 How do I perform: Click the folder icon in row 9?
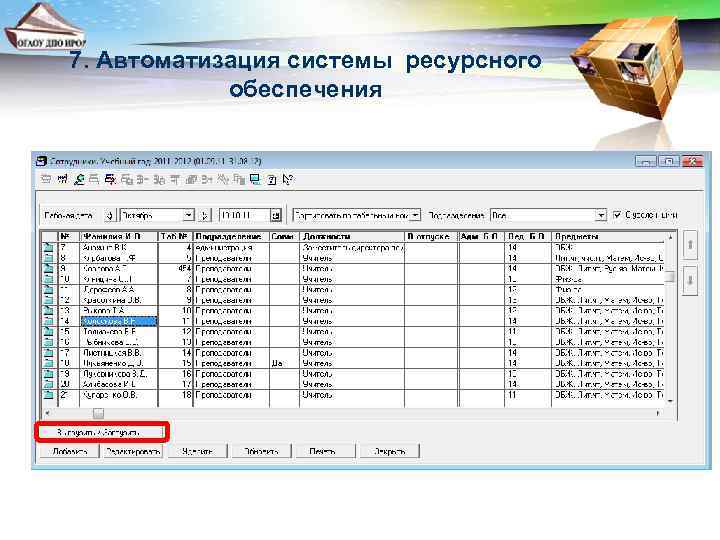[x=49, y=269]
